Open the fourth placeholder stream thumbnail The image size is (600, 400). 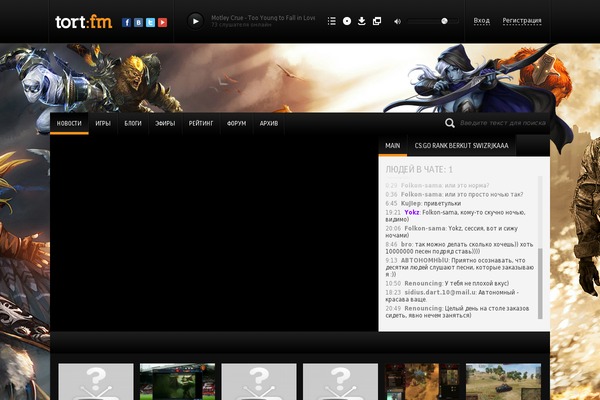pyautogui.click(x=340, y=382)
